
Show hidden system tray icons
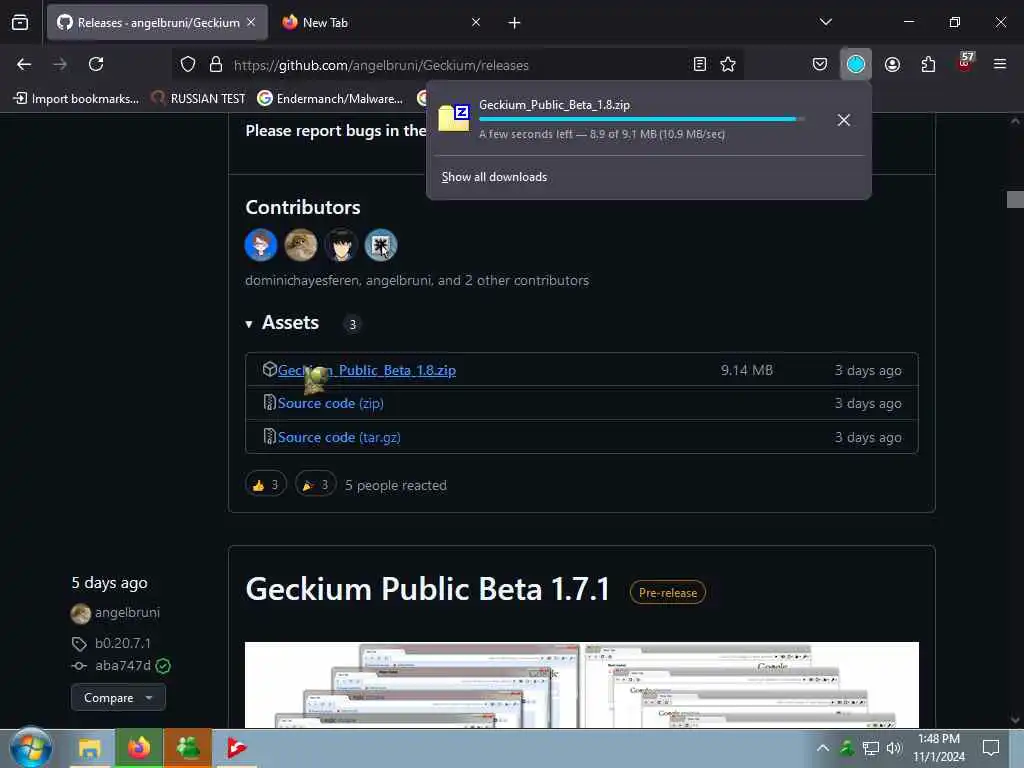(x=823, y=748)
